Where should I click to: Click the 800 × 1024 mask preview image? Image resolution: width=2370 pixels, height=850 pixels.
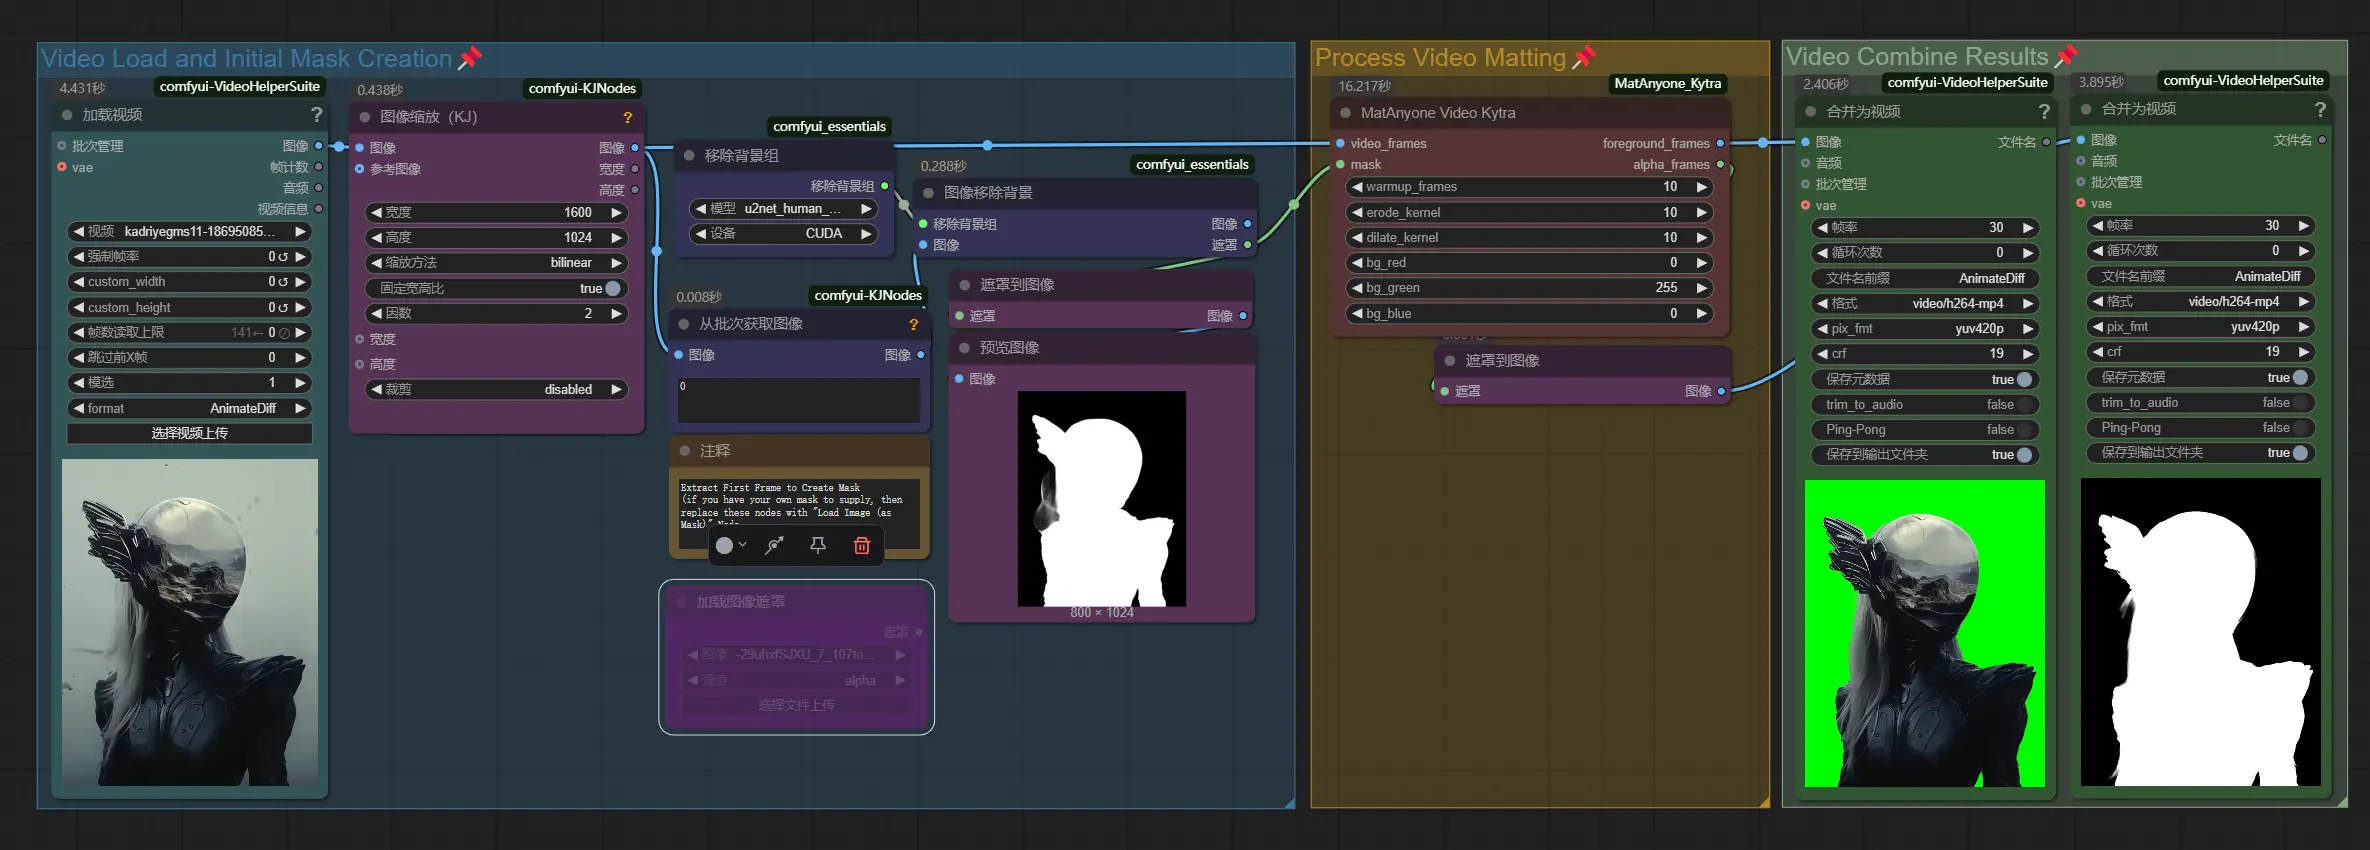(x=1102, y=498)
